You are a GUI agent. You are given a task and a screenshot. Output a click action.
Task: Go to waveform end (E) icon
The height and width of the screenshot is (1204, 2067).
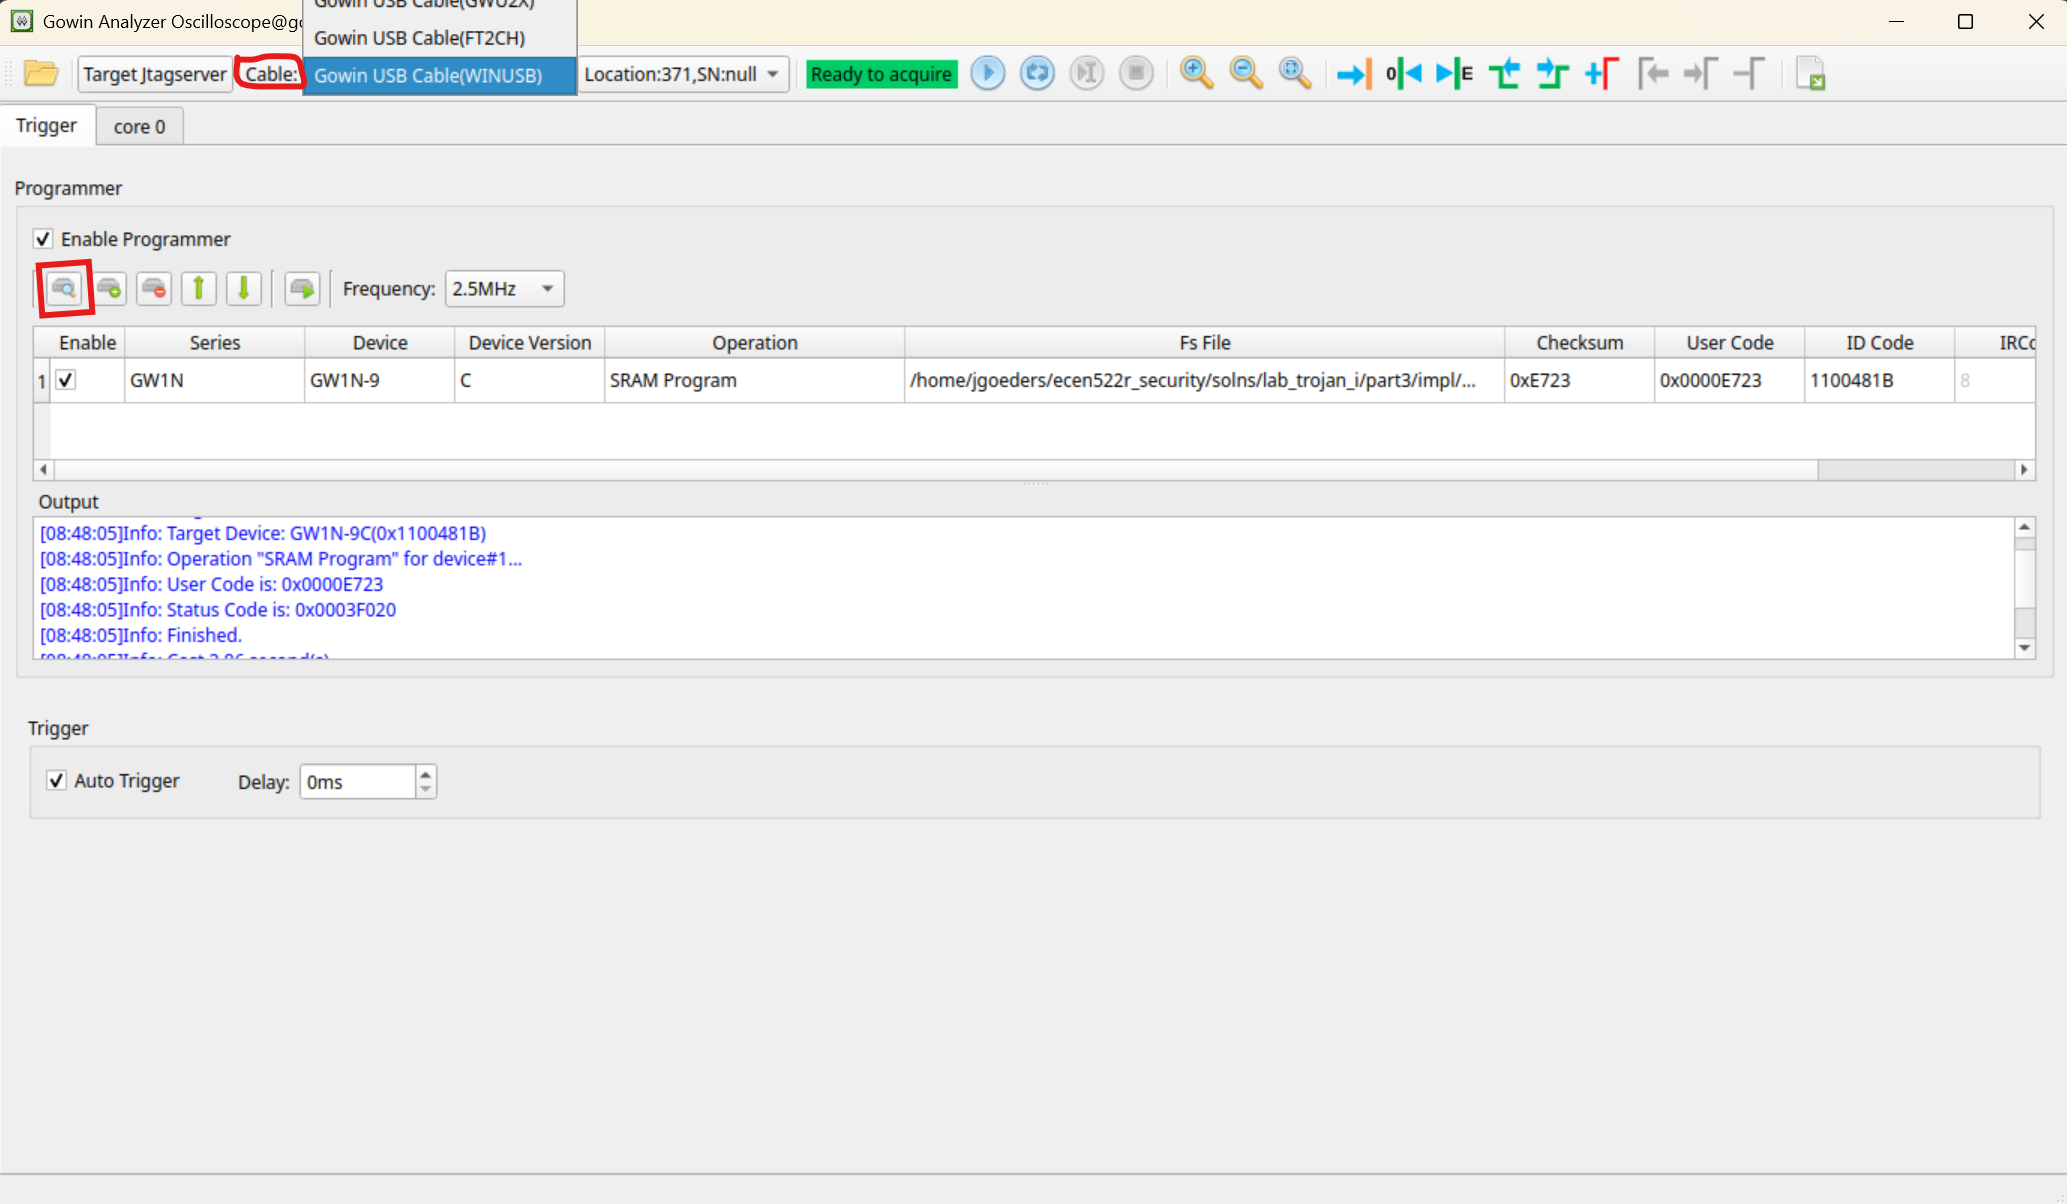coord(1454,73)
